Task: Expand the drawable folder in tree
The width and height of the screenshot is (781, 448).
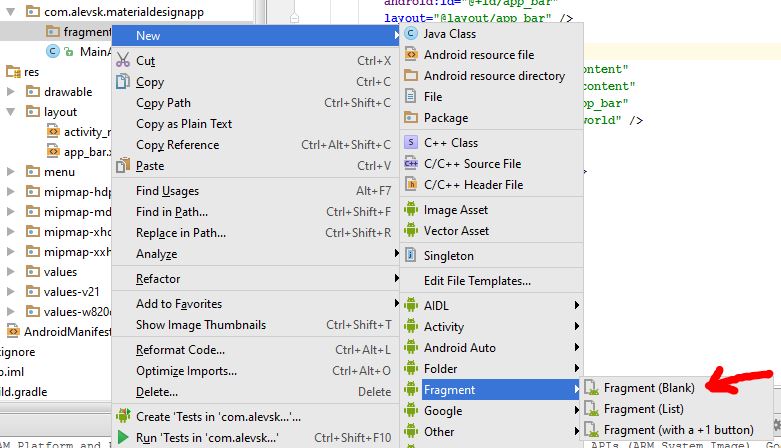Action: 12,92
